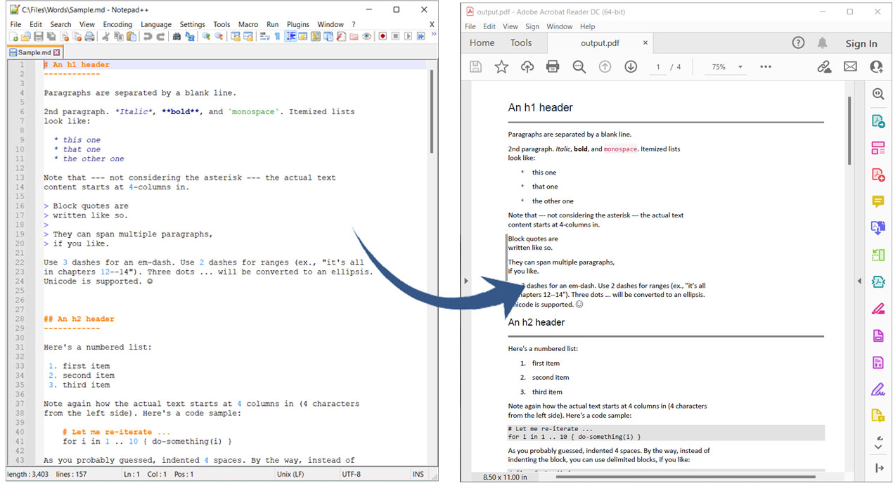Toggle synchronize vertical scrolling in Notepad++
The image size is (894, 488).
[x=235, y=36]
